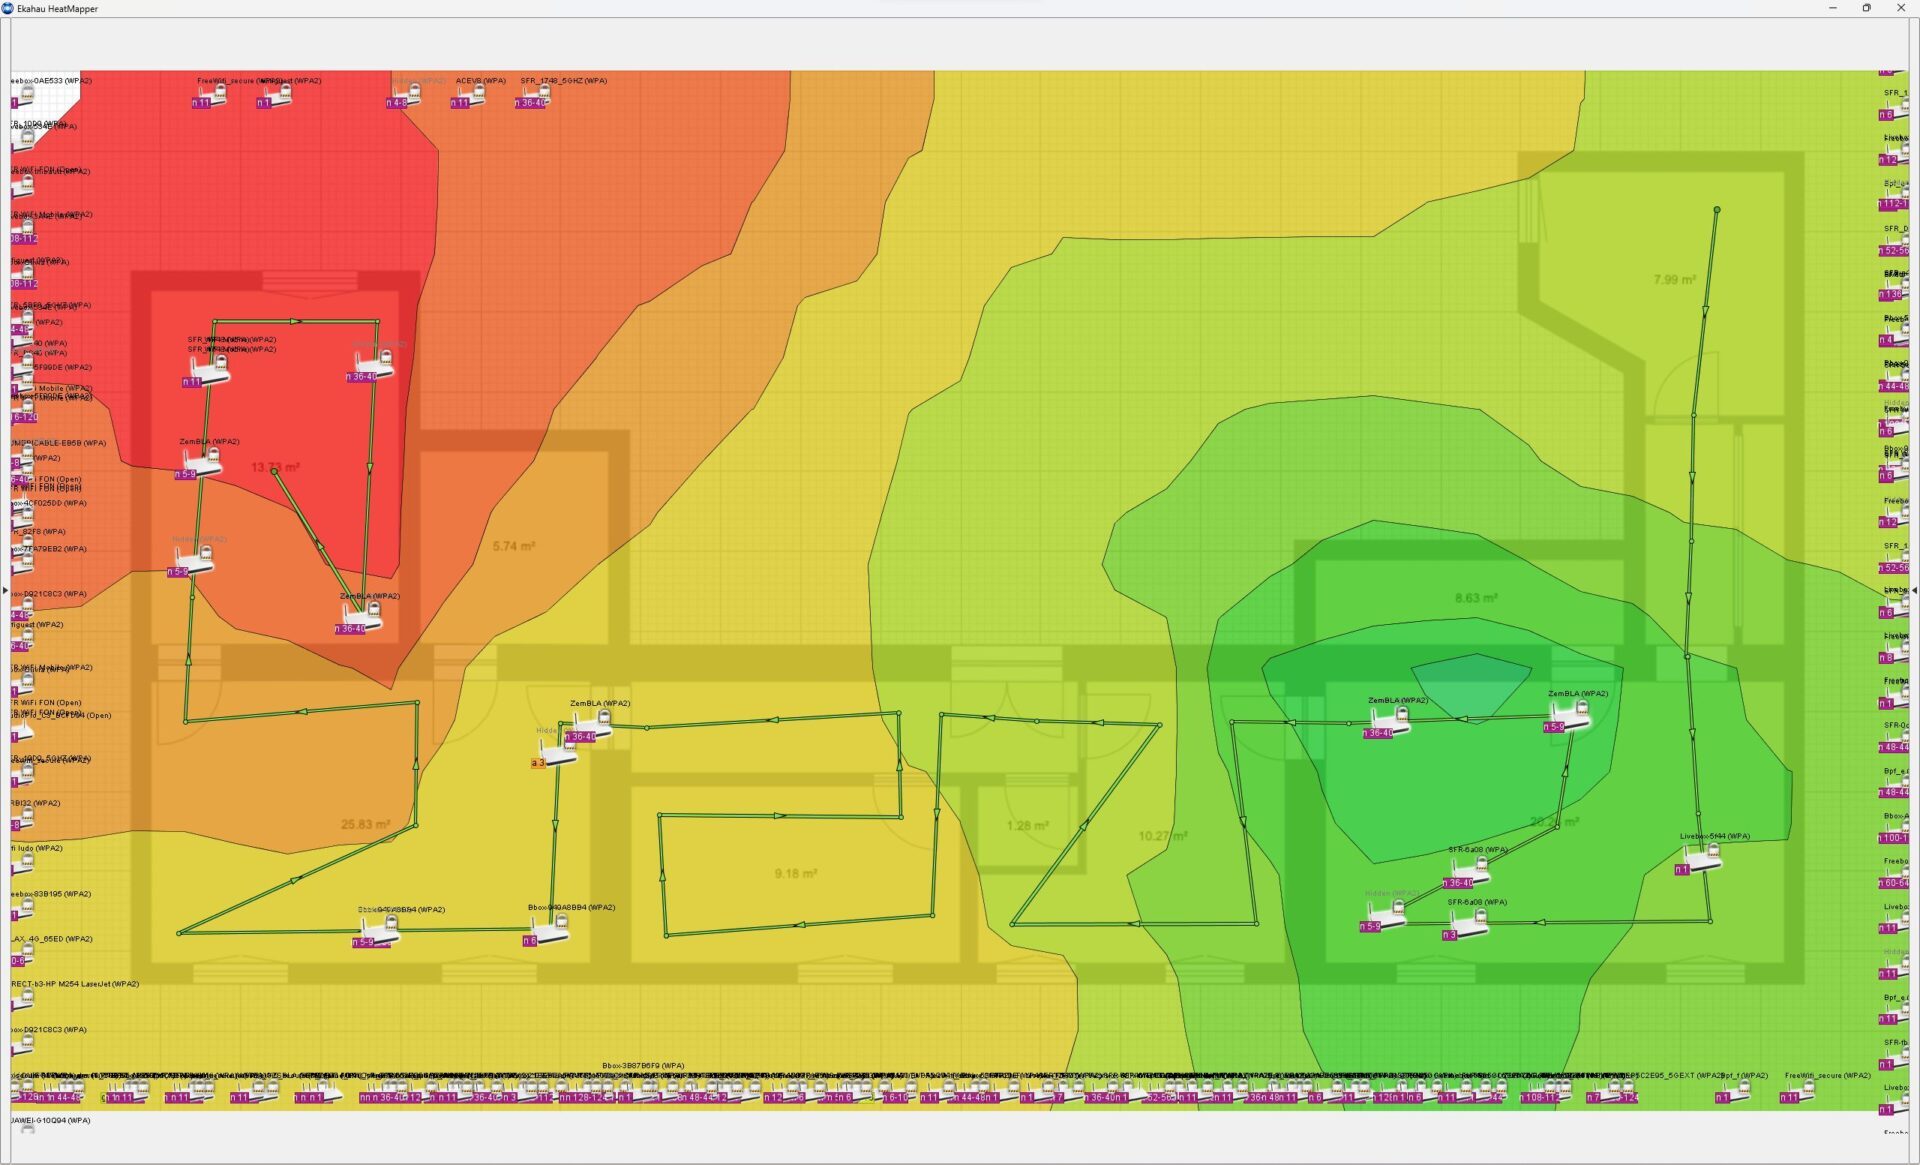
Task: Click the 5.74 m² room area label
Action: 514,546
